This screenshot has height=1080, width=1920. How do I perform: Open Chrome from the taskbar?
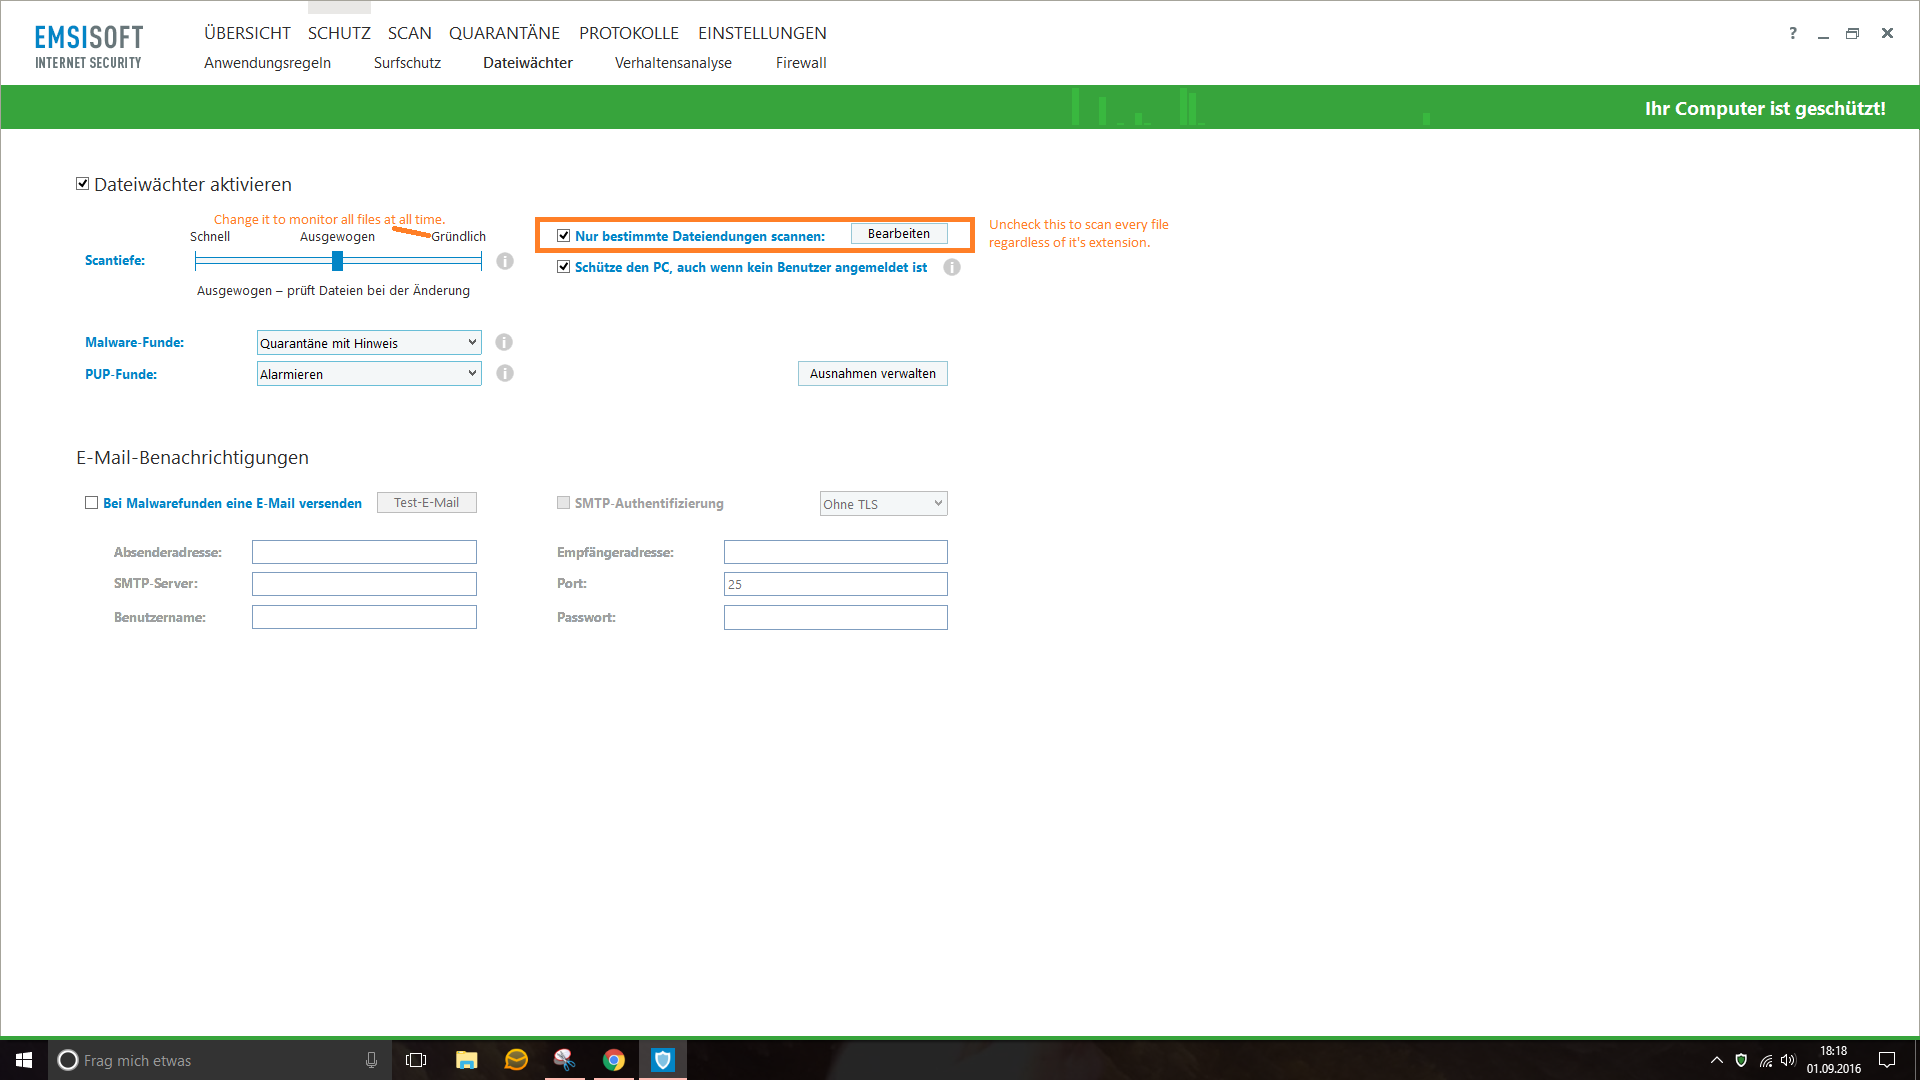coord(614,1060)
